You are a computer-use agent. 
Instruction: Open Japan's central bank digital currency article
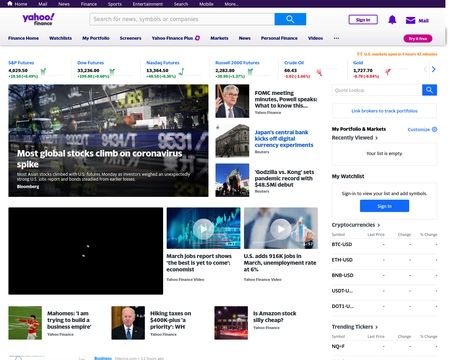[284, 139]
